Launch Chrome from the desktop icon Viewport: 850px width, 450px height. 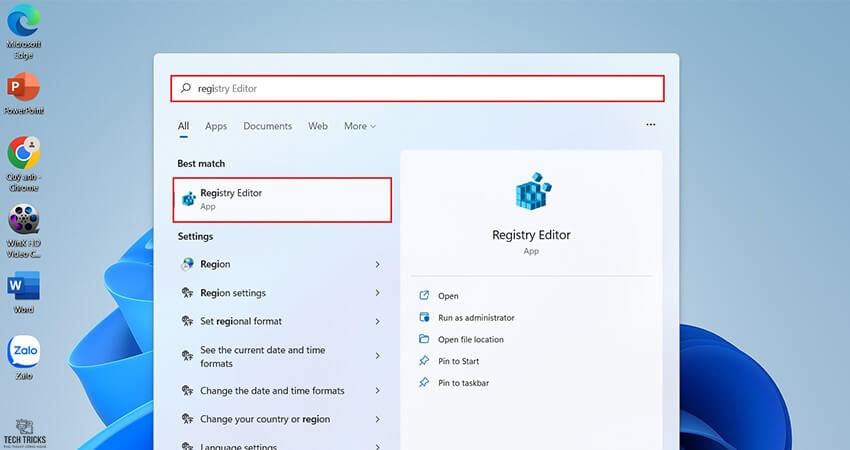click(x=23, y=164)
